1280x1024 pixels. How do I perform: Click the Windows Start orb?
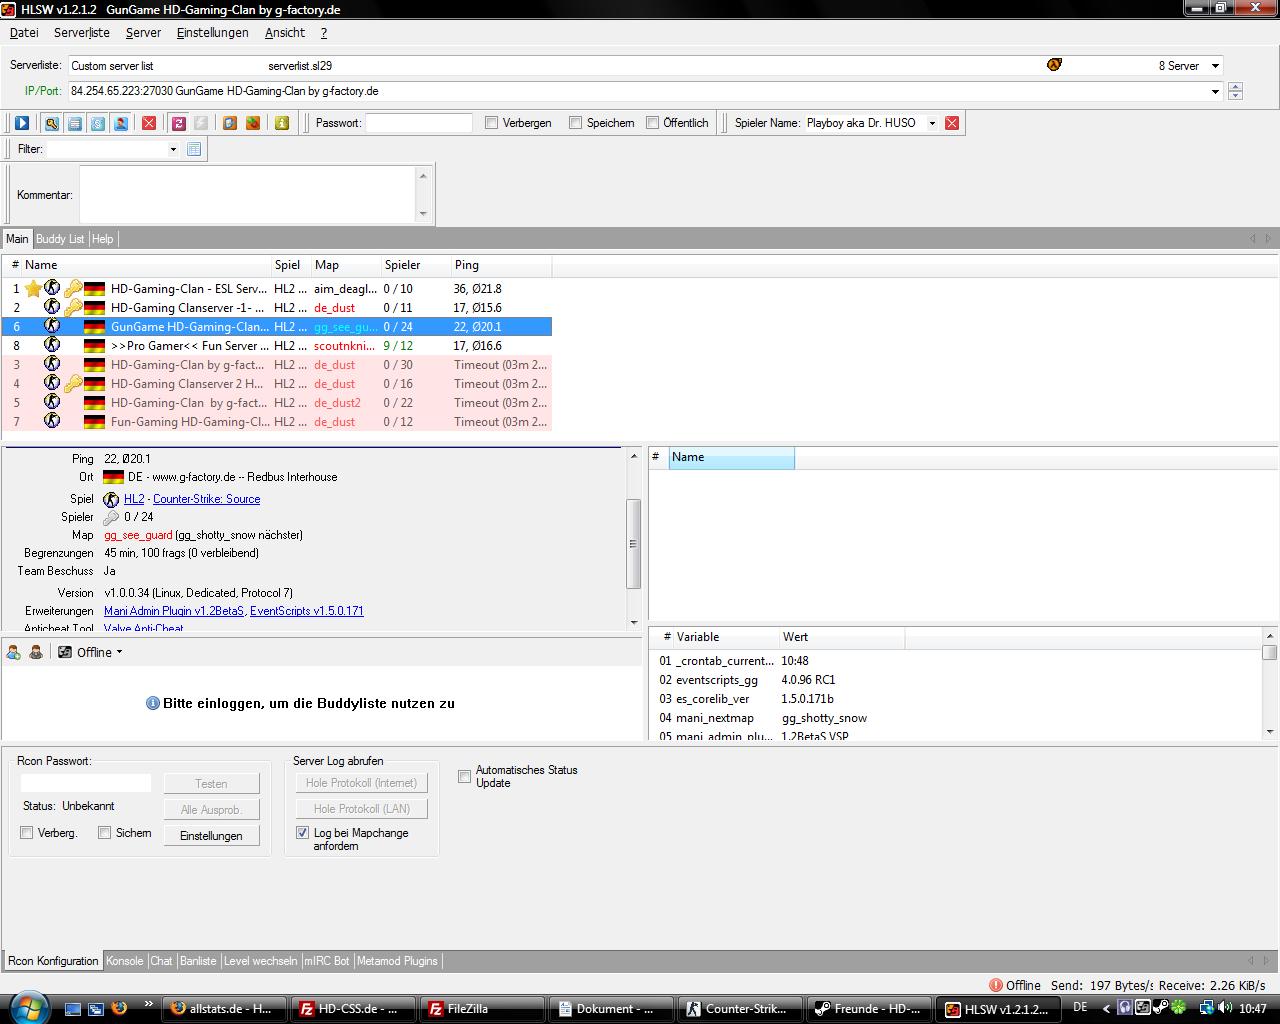(27, 1006)
